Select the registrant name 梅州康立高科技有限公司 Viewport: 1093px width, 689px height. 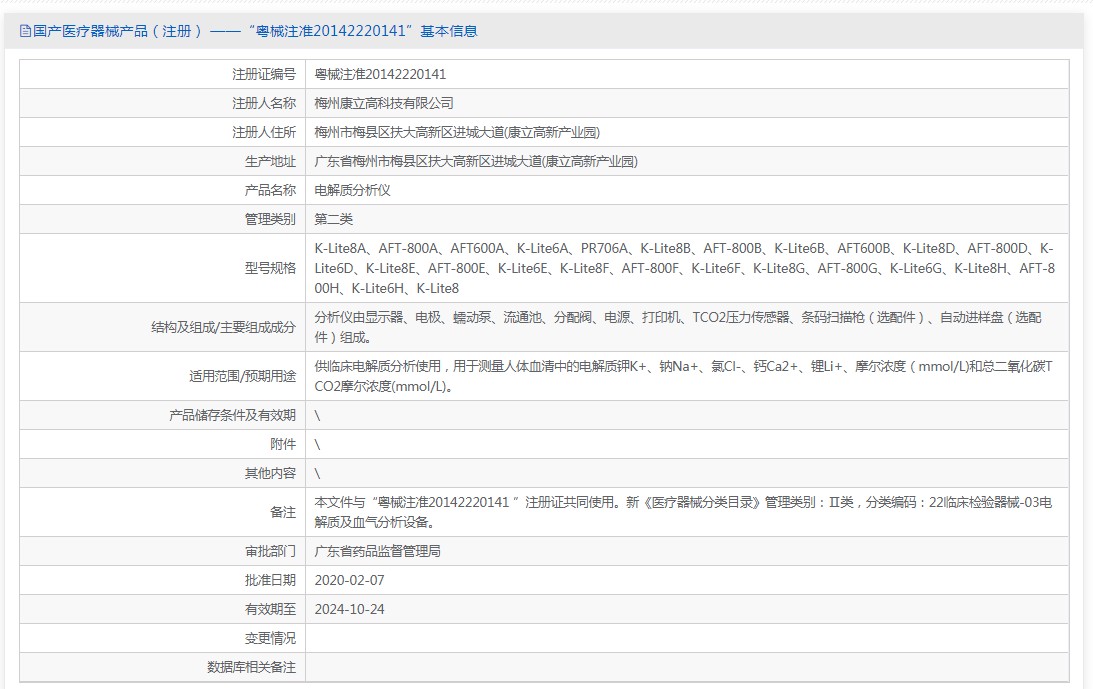(x=384, y=103)
